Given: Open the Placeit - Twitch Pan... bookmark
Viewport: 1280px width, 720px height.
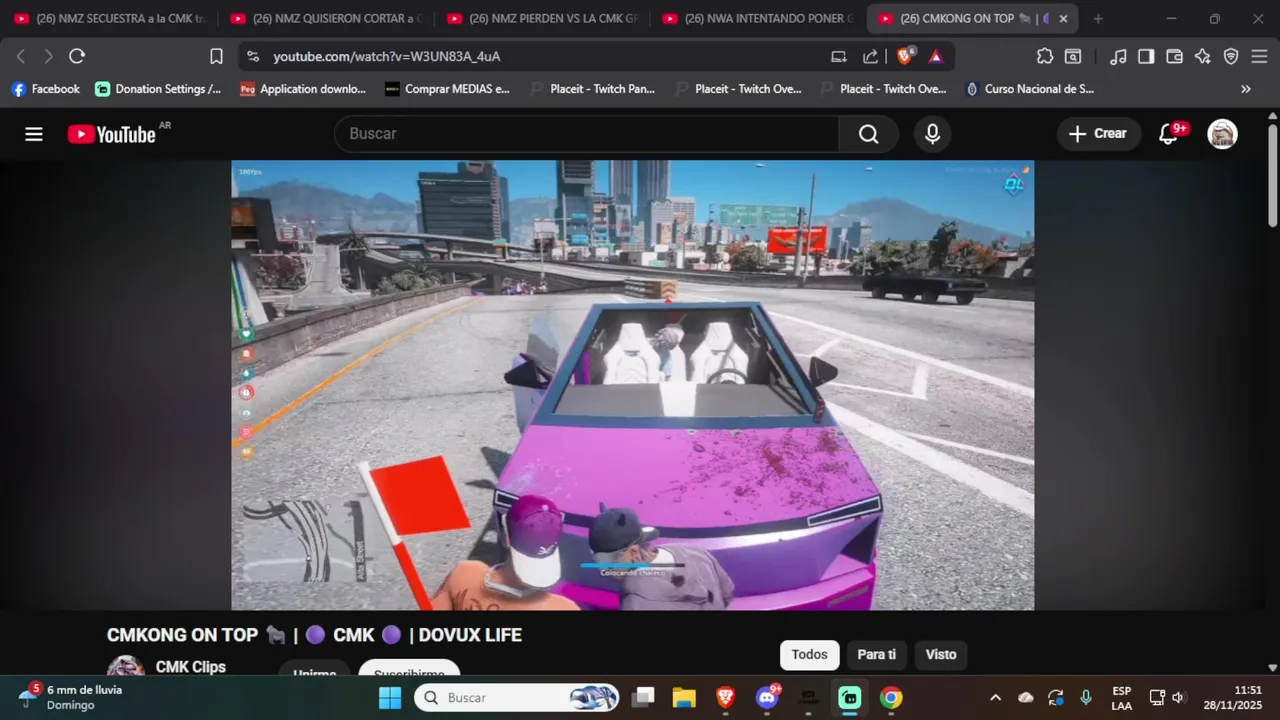Looking at the screenshot, I should point(592,89).
